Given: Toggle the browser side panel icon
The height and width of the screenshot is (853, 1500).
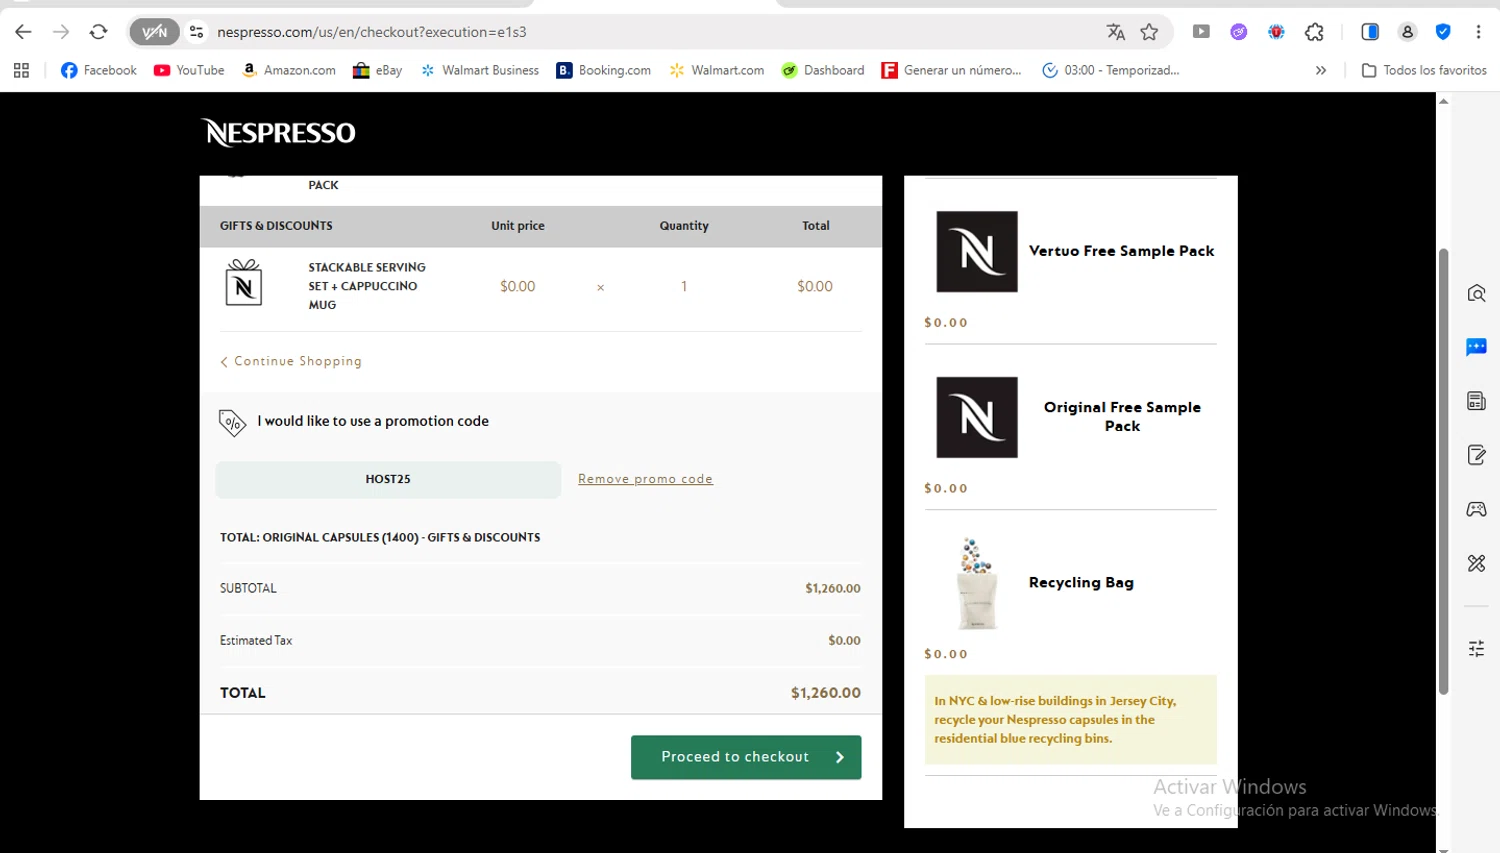Looking at the screenshot, I should 1370,32.
